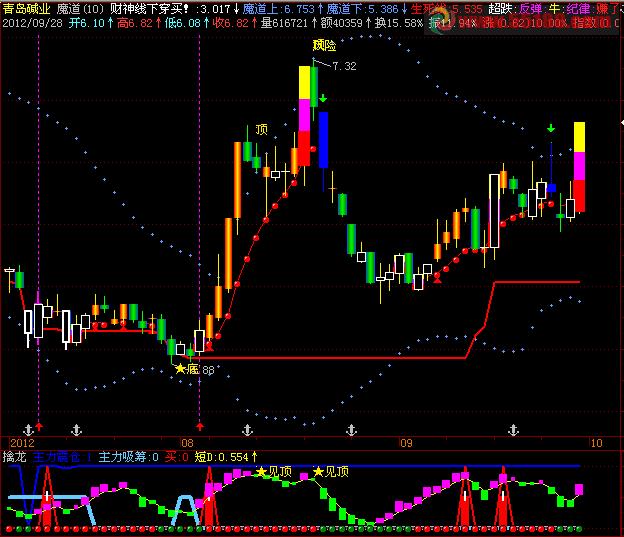This screenshot has height=537, width=624.
Task: Click the 7.32 high price label
Action: coord(344,66)
